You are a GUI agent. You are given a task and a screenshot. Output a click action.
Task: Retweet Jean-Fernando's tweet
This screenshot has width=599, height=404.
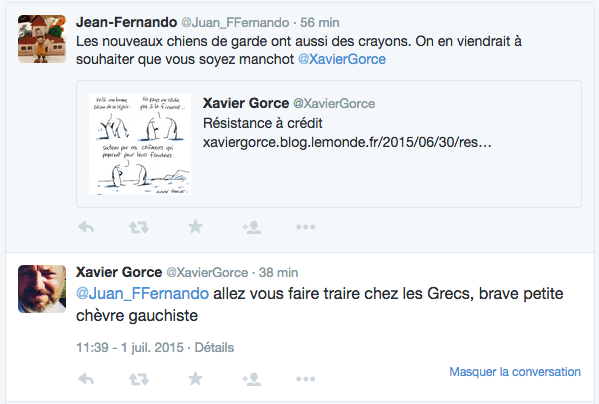pyautogui.click(x=139, y=227)
